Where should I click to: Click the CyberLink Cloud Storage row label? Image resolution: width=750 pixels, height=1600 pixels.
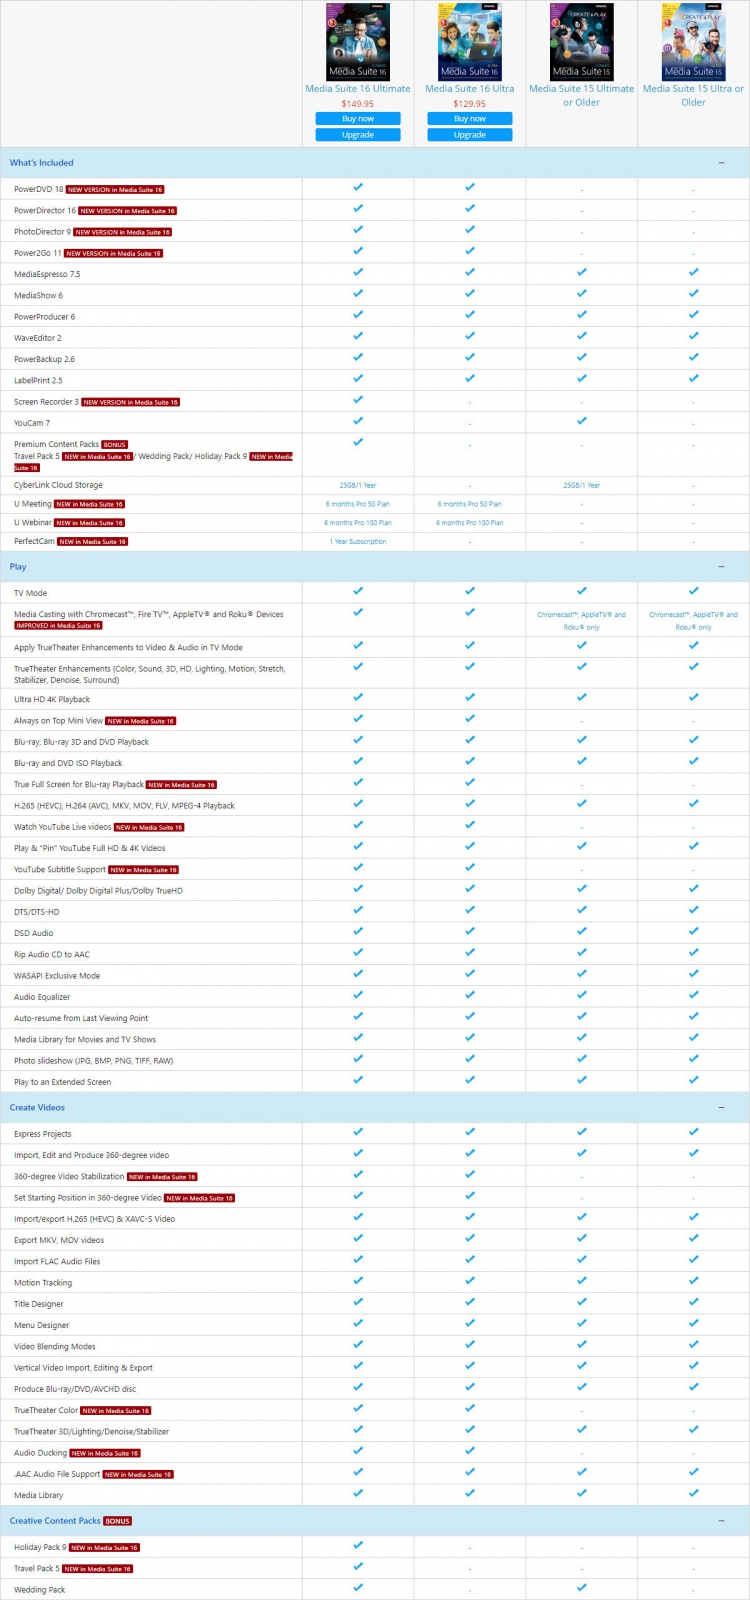pos(58,485)
